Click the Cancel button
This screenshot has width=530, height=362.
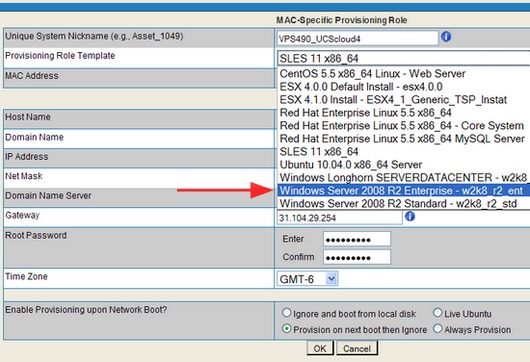click(357, 348)
